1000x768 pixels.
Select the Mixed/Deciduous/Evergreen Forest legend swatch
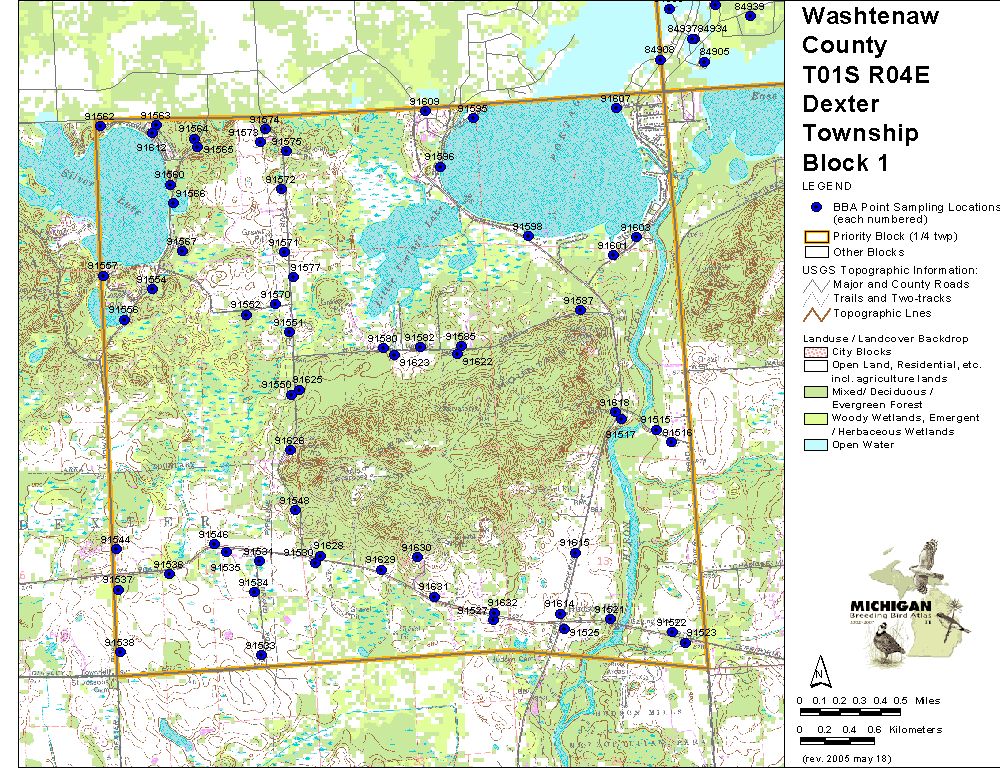click(x=815, y=392)
